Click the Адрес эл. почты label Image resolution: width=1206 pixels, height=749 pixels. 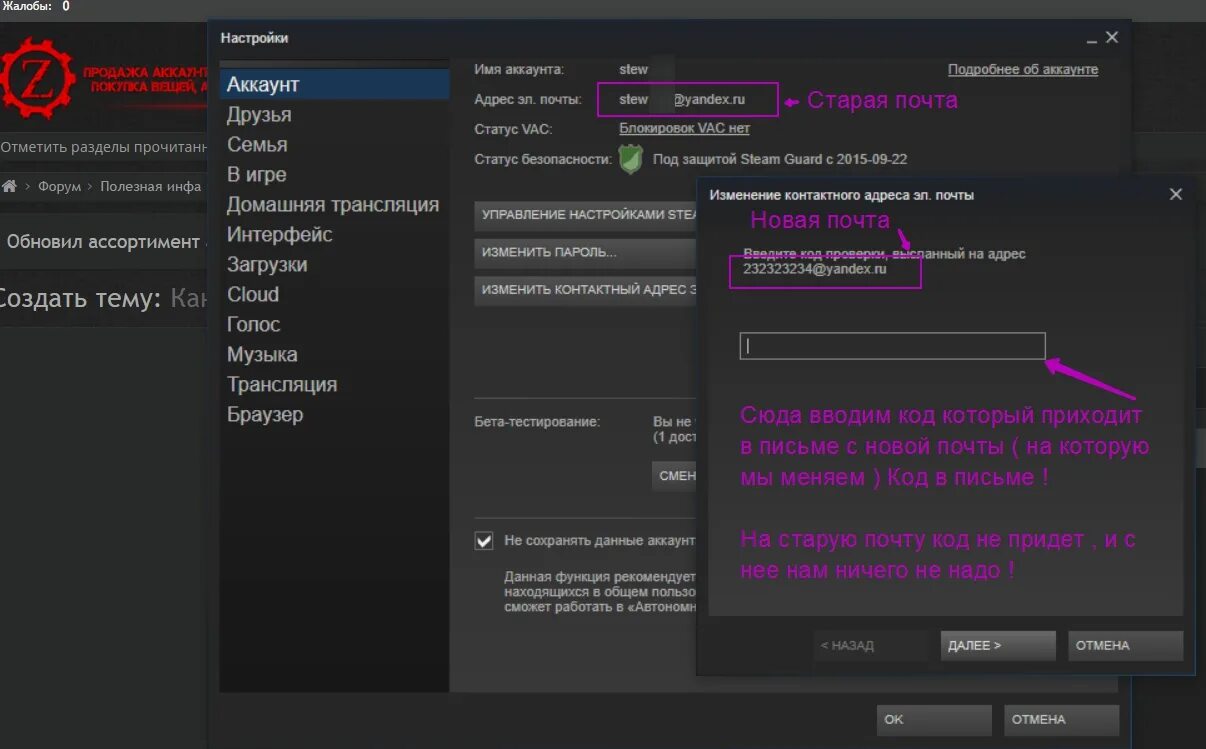528,99
